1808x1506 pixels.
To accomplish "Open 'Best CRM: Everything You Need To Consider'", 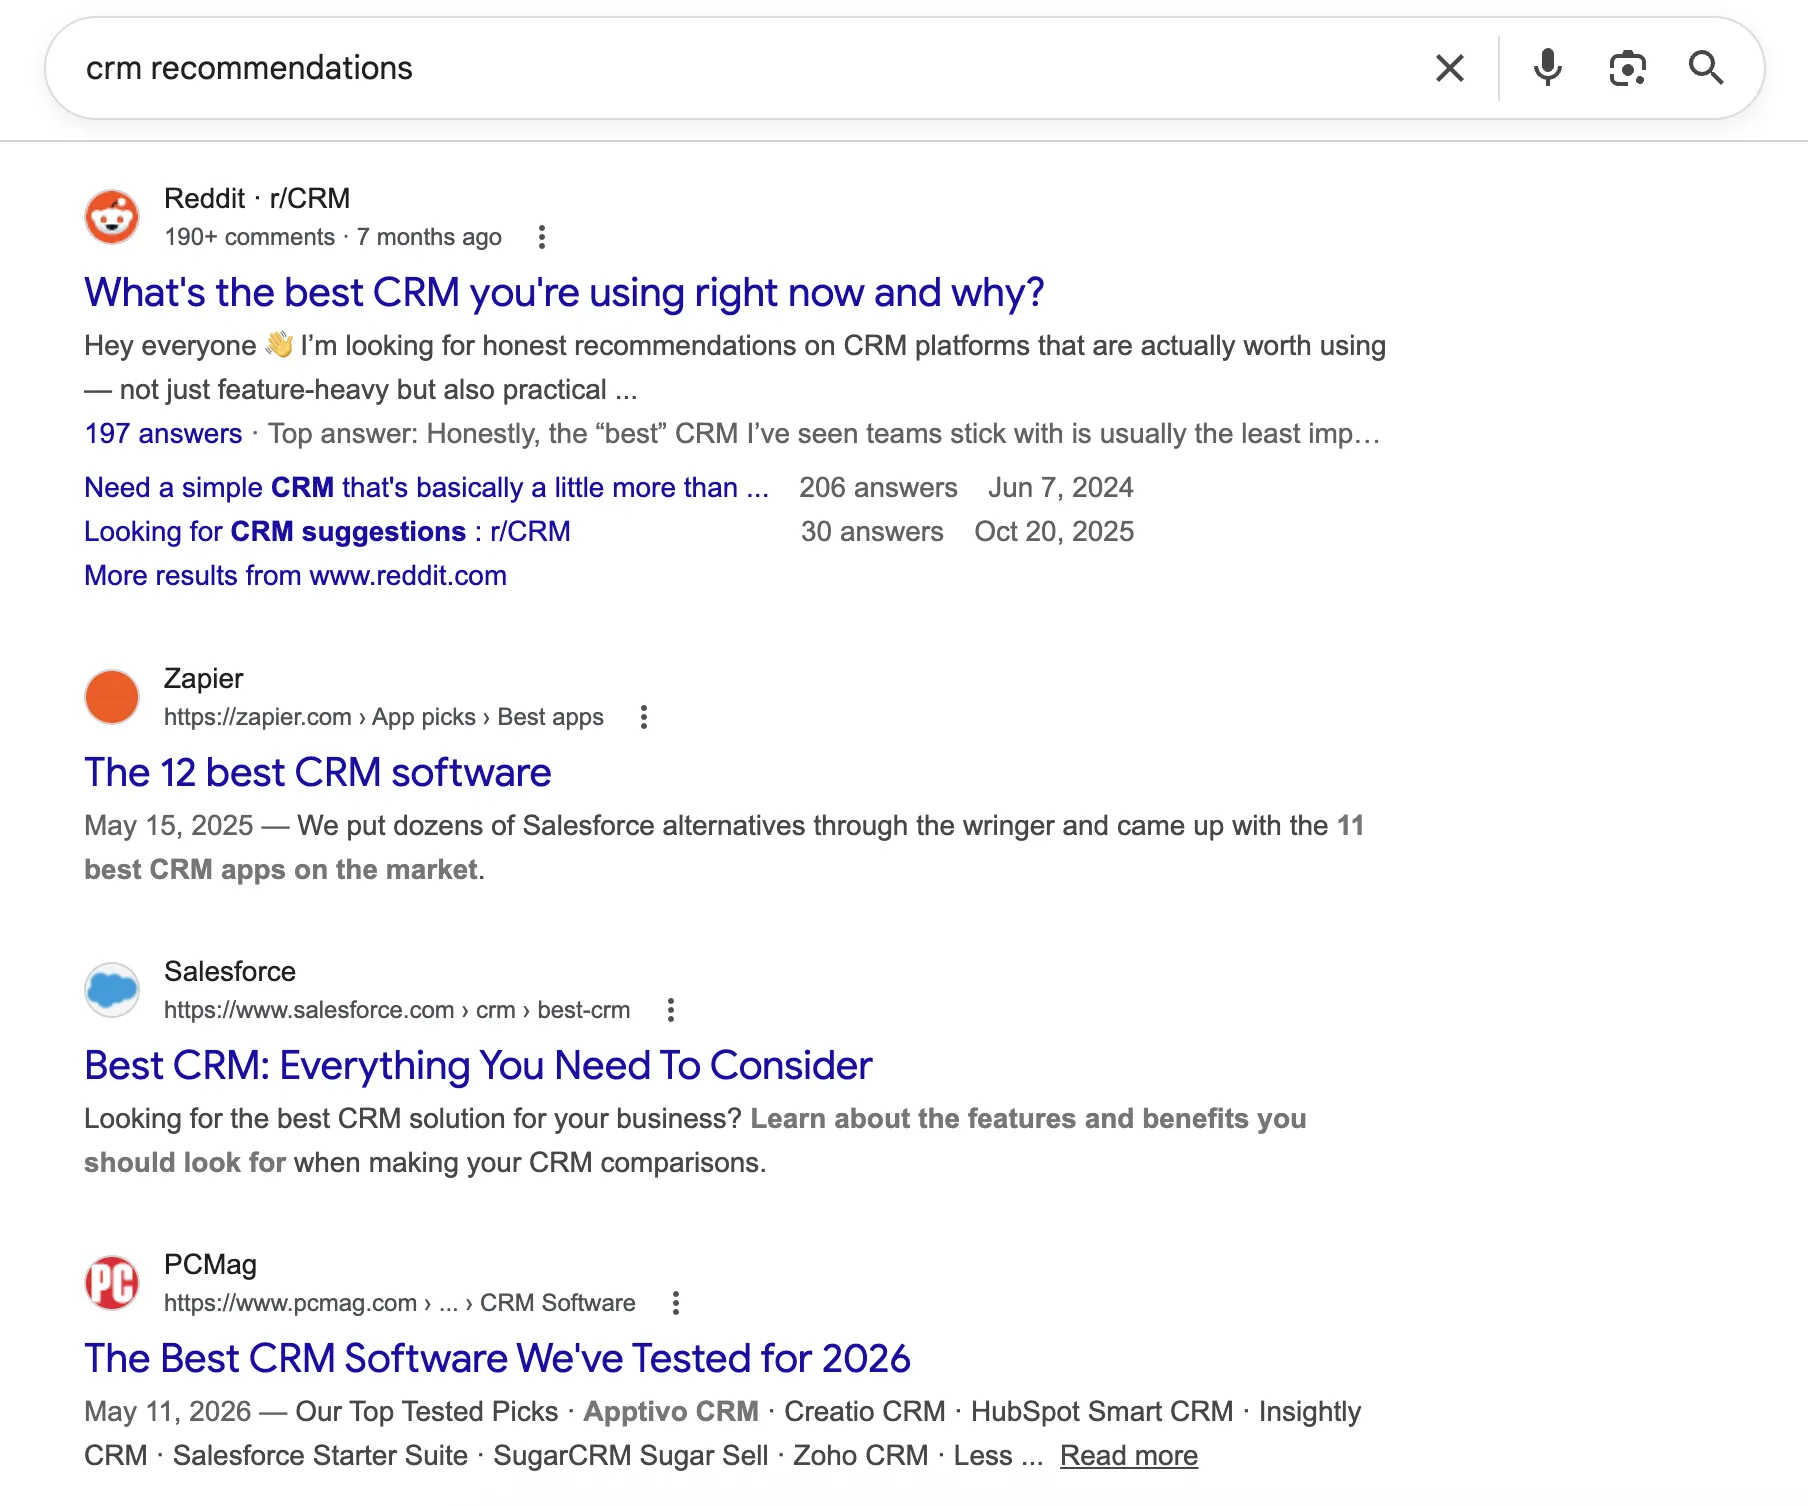I will point(478,1066).
